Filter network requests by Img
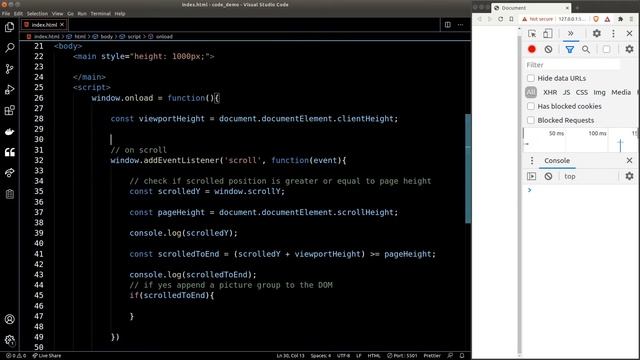The image size is (640, 360). pyautogui.click(x=599, y=92)
